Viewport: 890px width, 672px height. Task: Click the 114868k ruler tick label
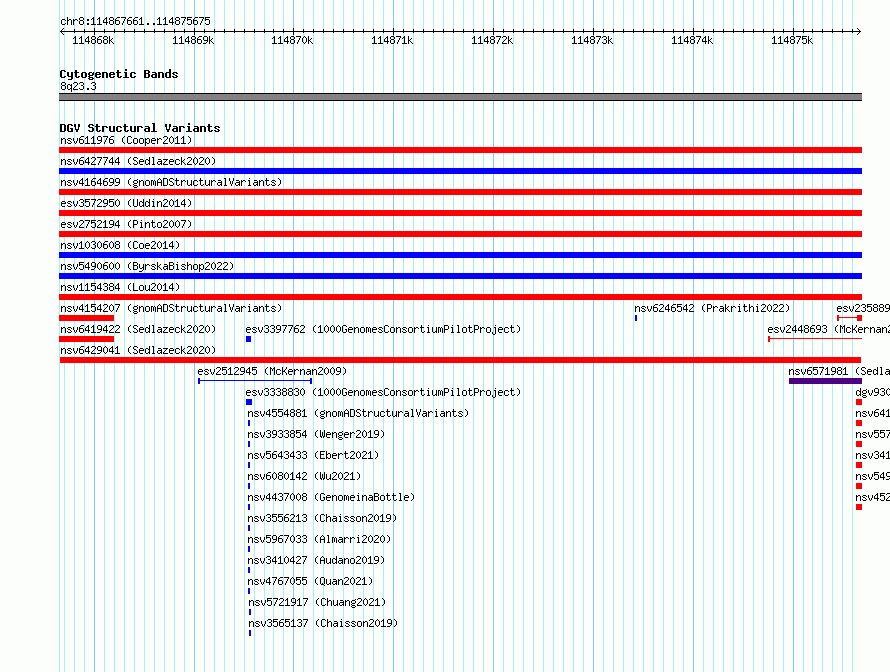[x=93, y=40]
